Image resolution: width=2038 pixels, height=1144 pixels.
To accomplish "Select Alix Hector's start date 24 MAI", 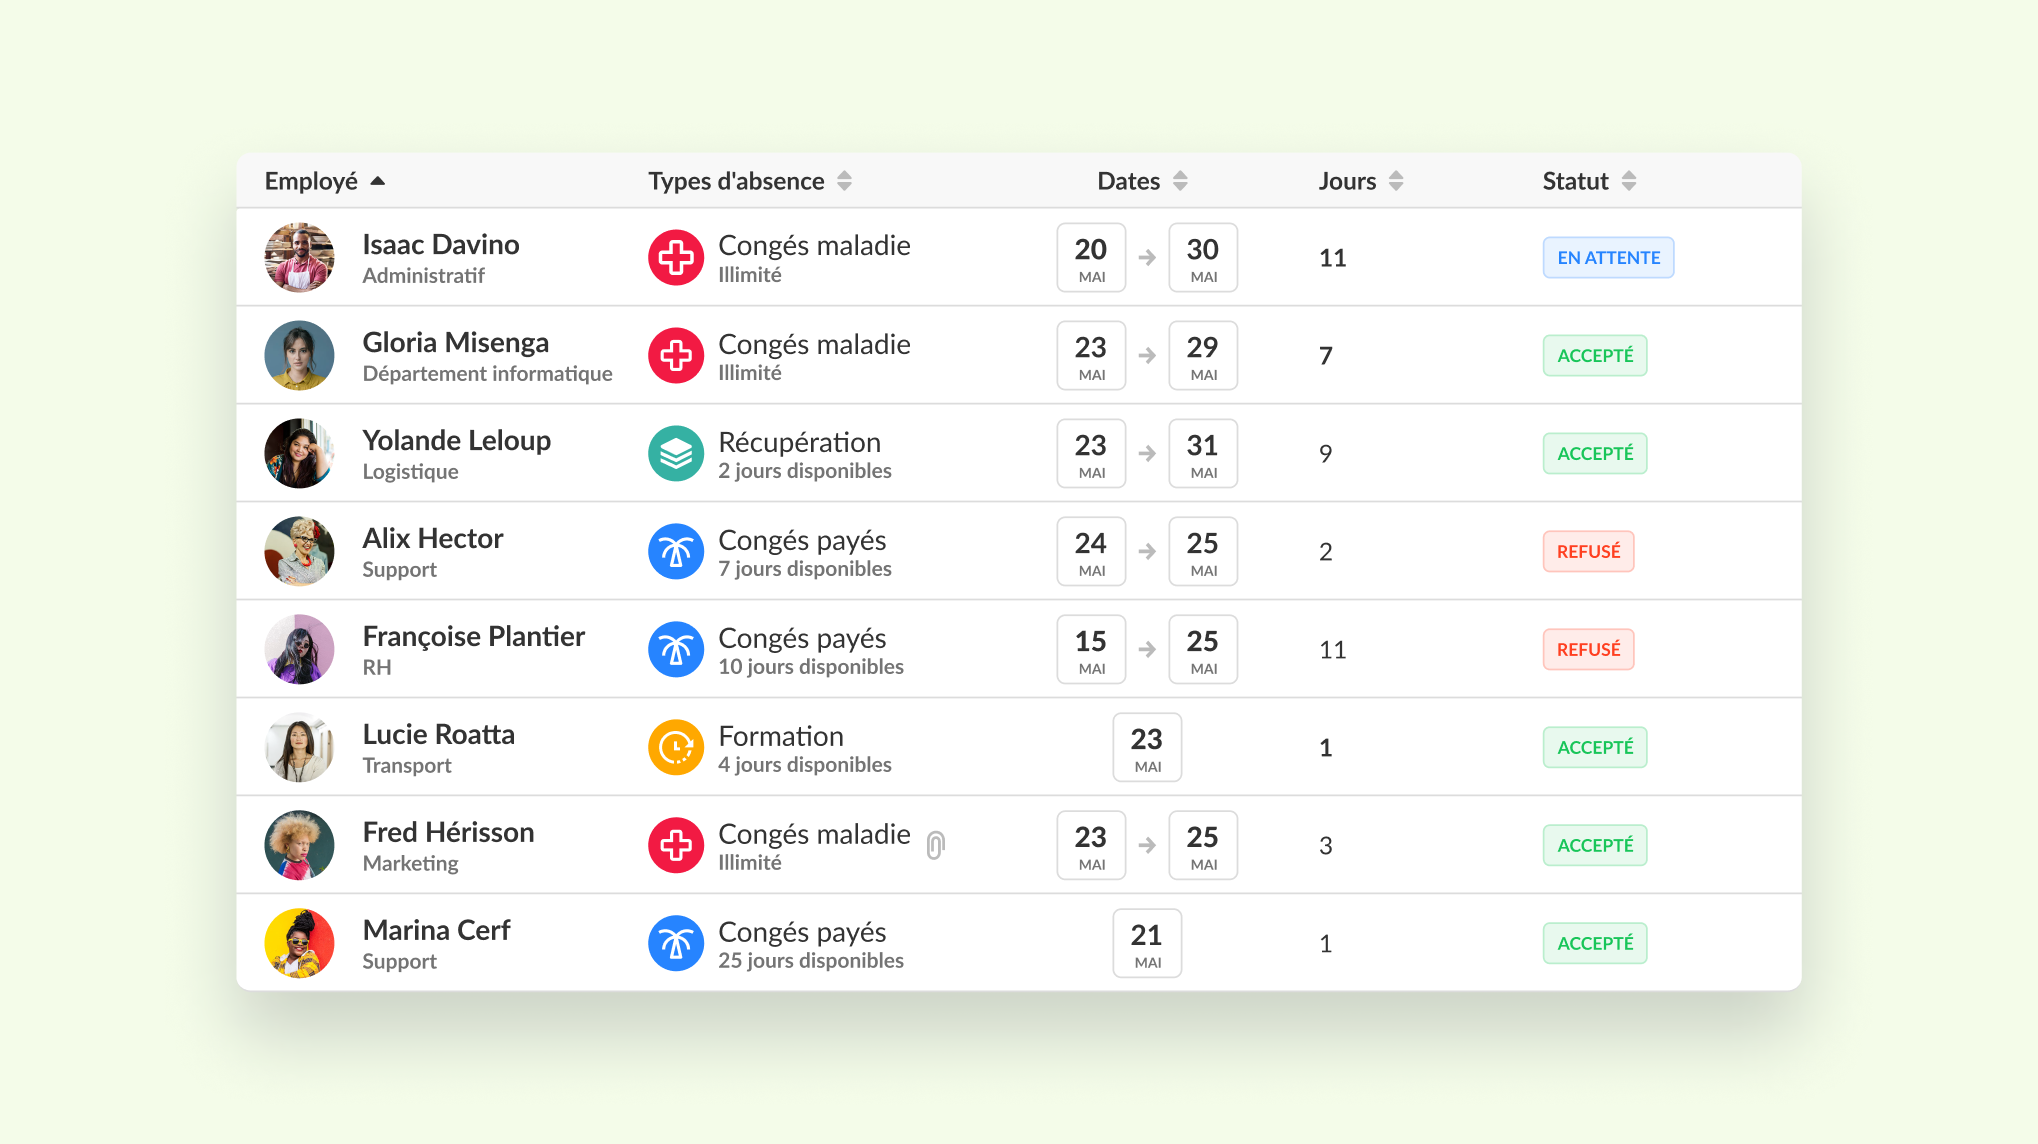I will (x=1091, y=552).
